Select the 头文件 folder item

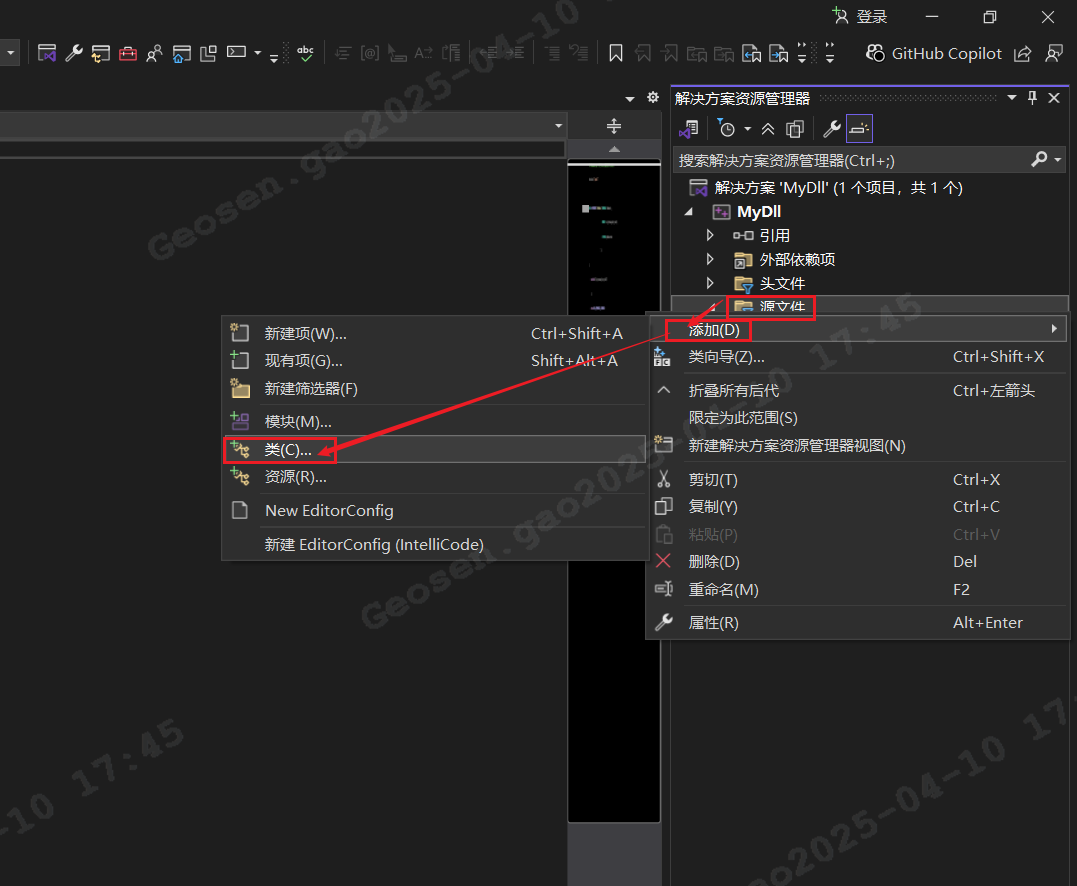coord(769,284)
